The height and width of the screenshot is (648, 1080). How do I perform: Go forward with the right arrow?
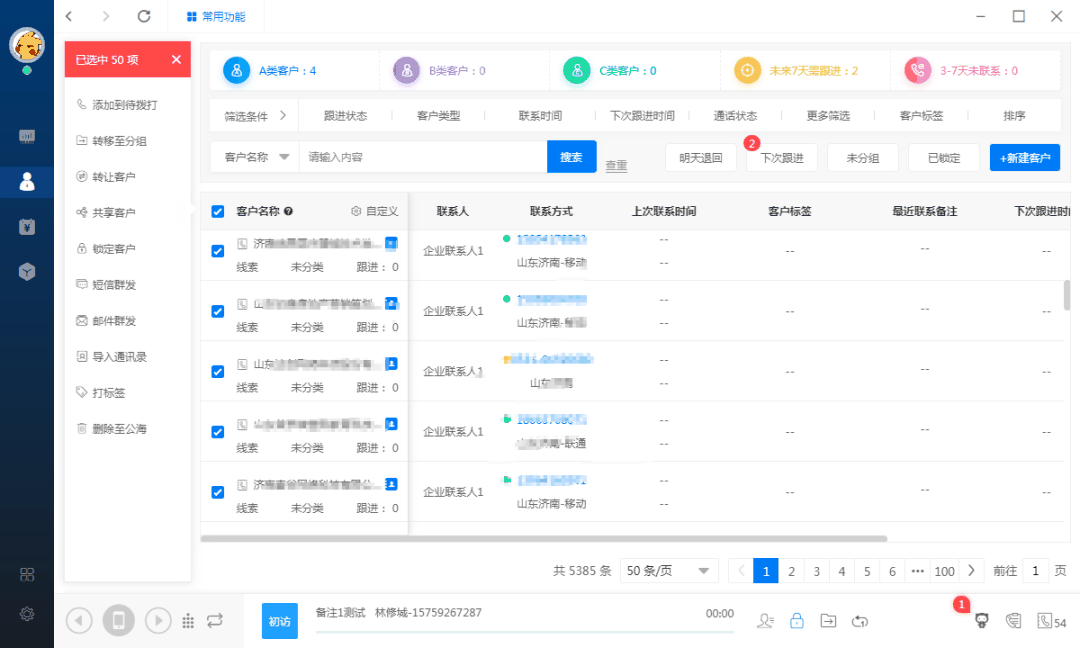coord(105,16)
